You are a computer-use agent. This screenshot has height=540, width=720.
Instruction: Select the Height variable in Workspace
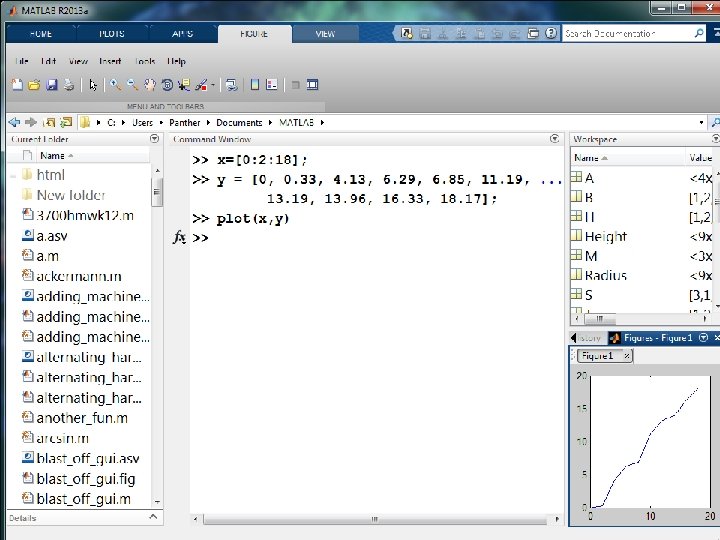[x=606, y=236]
